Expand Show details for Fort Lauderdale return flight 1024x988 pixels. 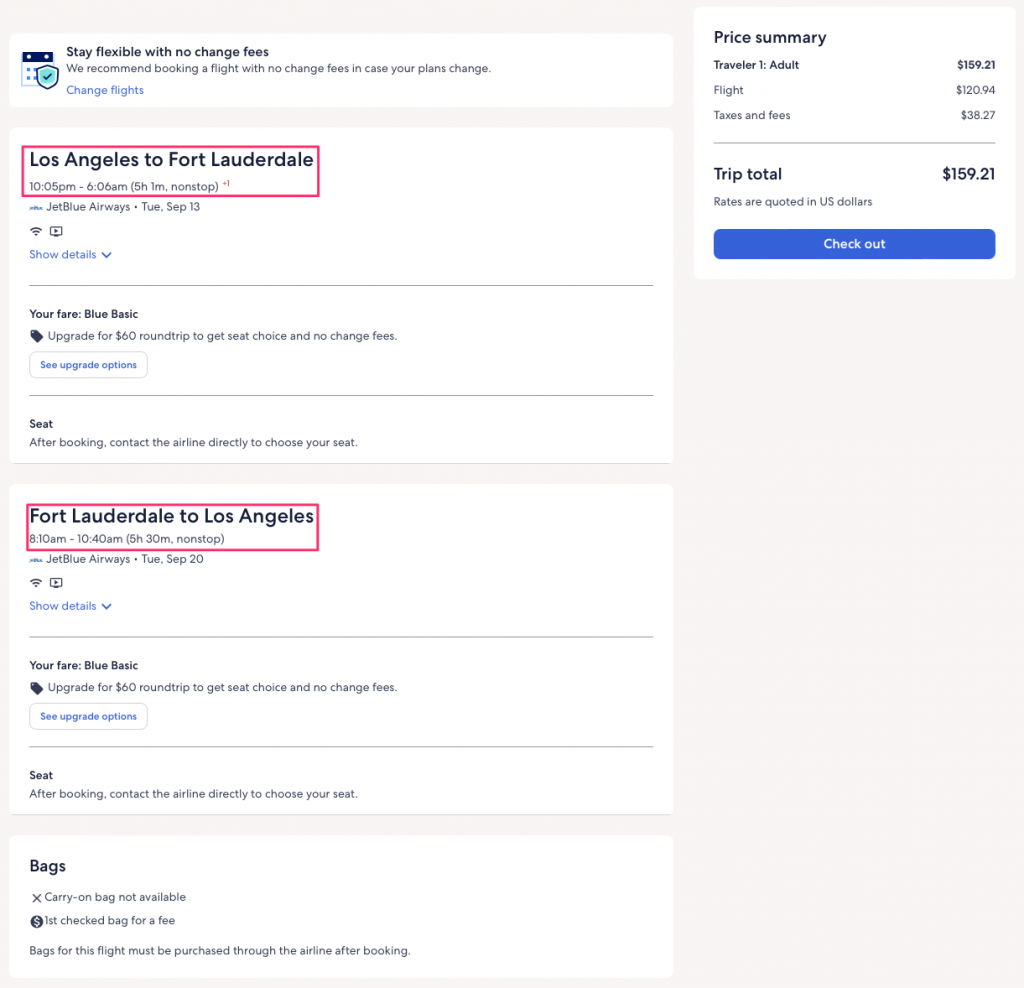tap(70, 606)
